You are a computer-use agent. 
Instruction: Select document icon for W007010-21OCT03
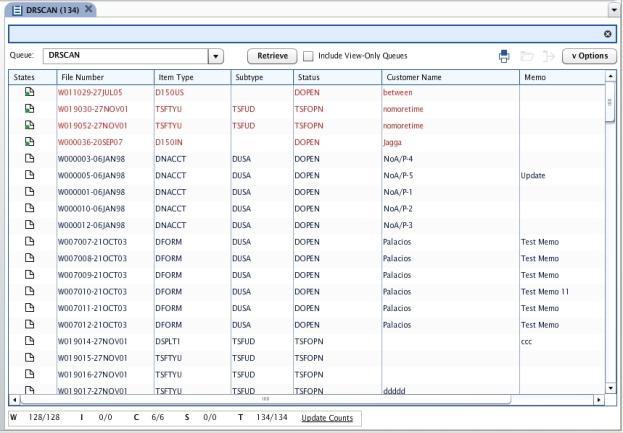click(x=29, y=291)
